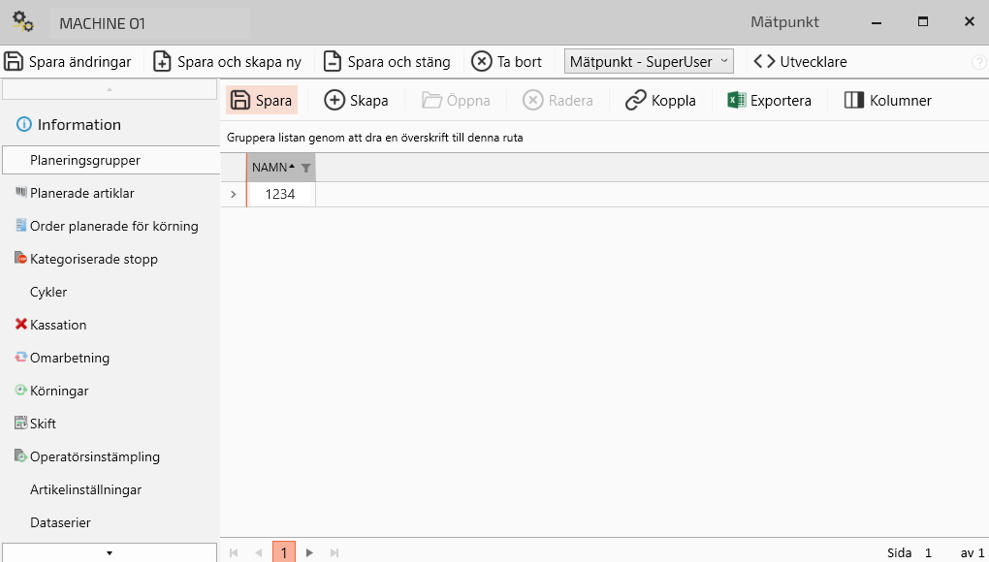
Task: Click the gears icon in title bar
Action: (x=22, y=22)
